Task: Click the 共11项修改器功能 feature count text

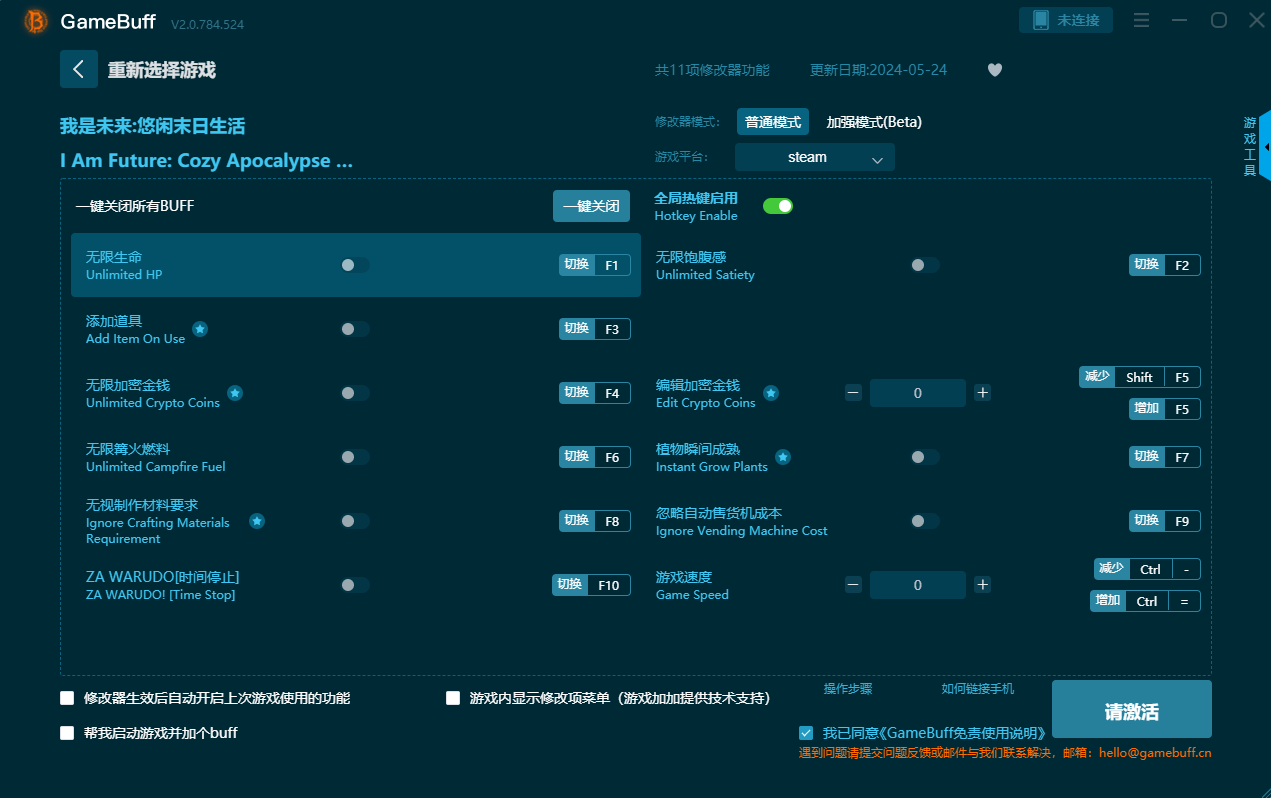Action: (712, 70)
